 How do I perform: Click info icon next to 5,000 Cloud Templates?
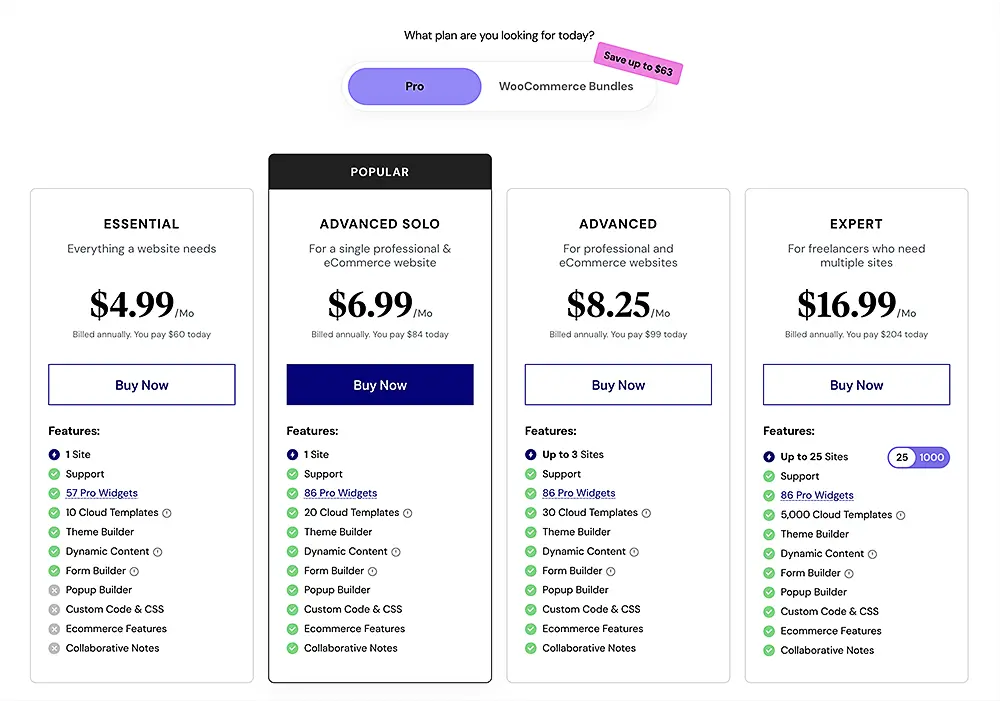pos(900,515)
